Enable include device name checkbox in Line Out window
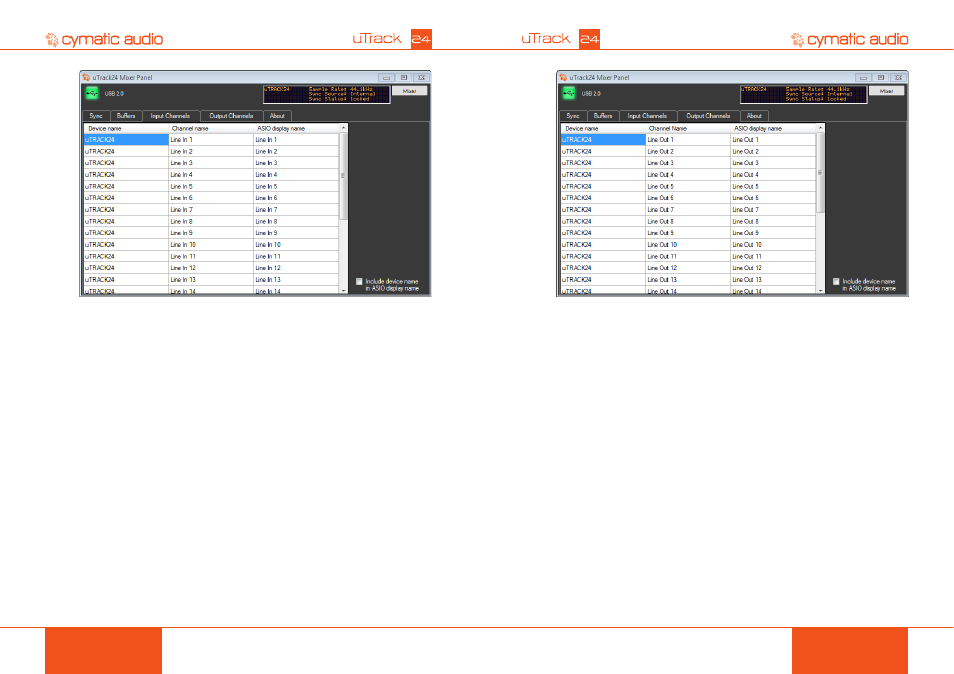 [x=836, y=281]
